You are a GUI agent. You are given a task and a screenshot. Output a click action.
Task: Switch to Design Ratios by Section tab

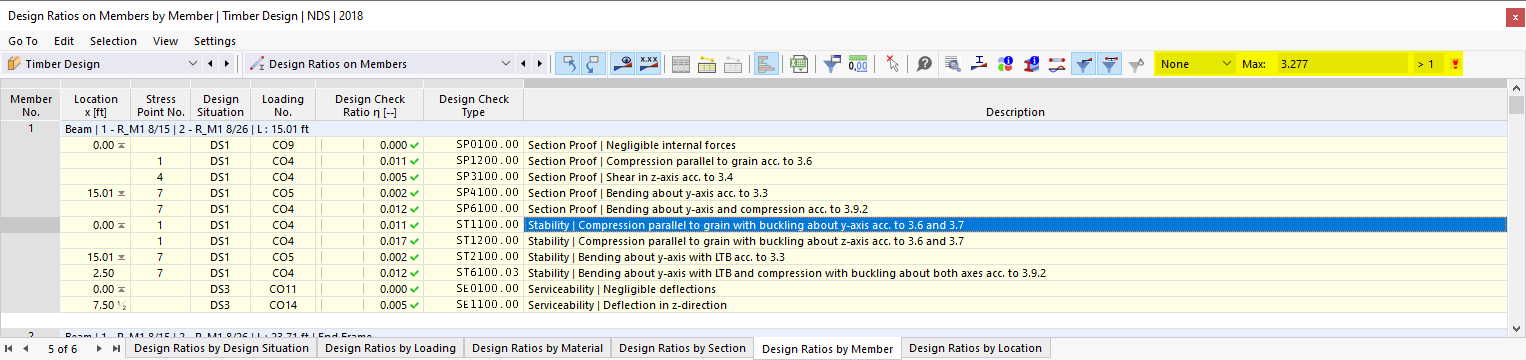[682, 348]
